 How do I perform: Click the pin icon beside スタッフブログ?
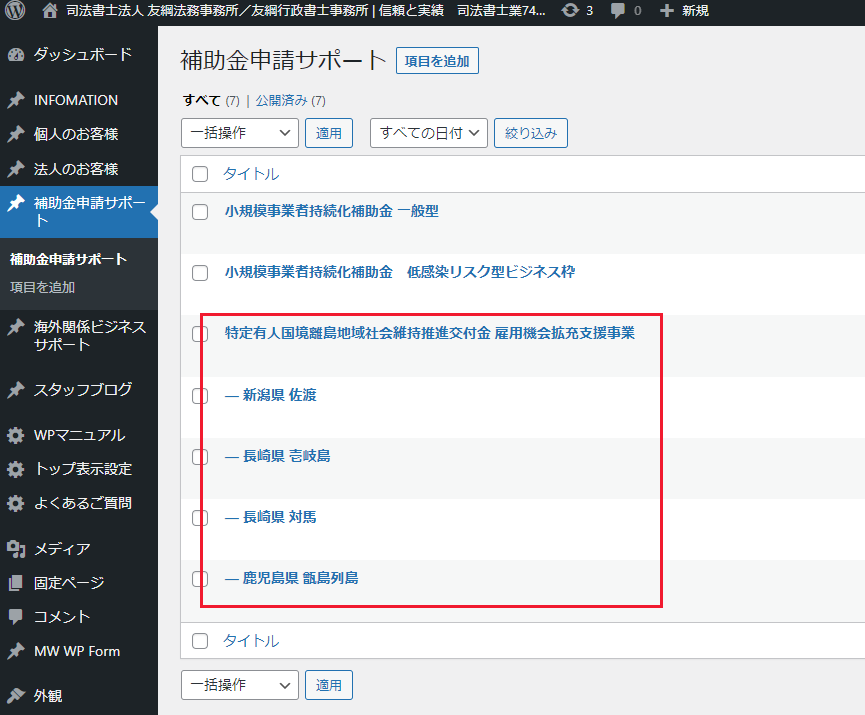tap(16, 390)
